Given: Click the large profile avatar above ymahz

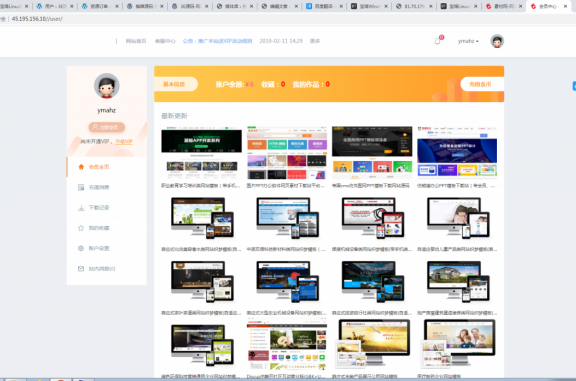Looking at the screenshot, I should click(107, 86).
